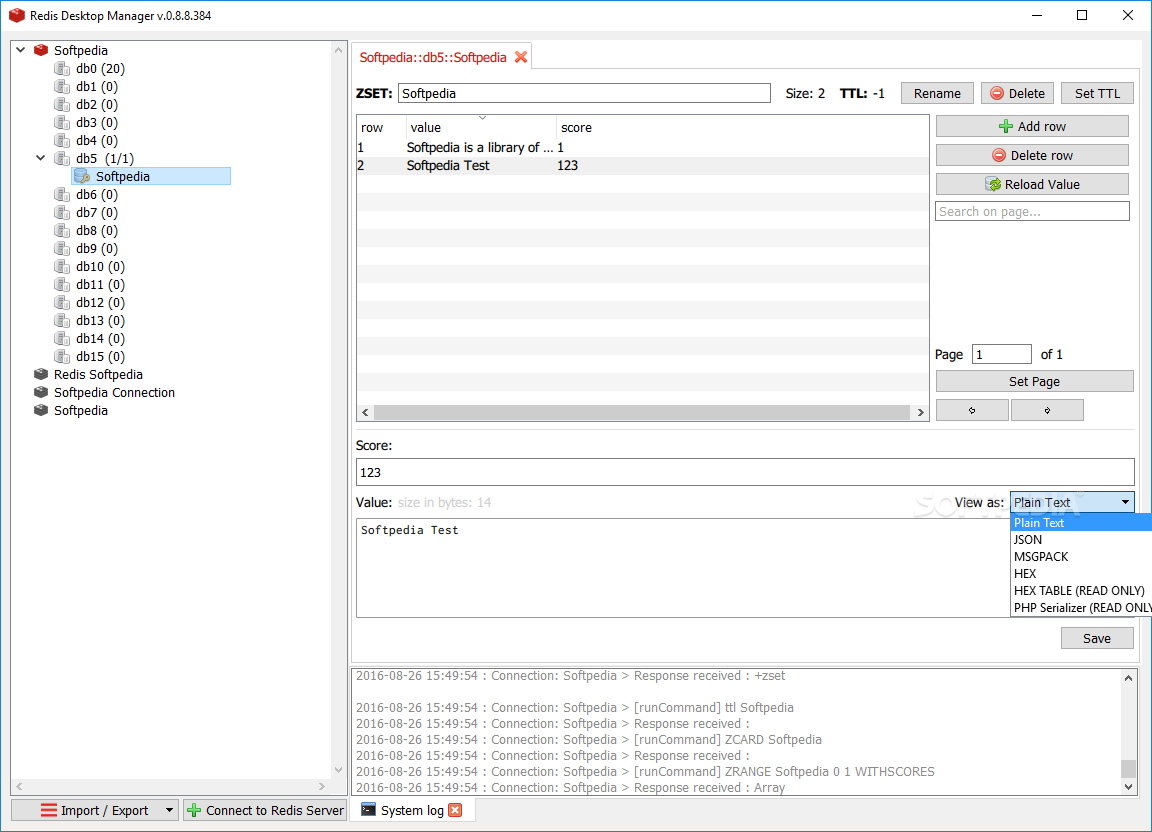The width and height of the screenshot is (1152, 832).
Task: Select MSGPACK view format
Action: (x=1081, y=556)
